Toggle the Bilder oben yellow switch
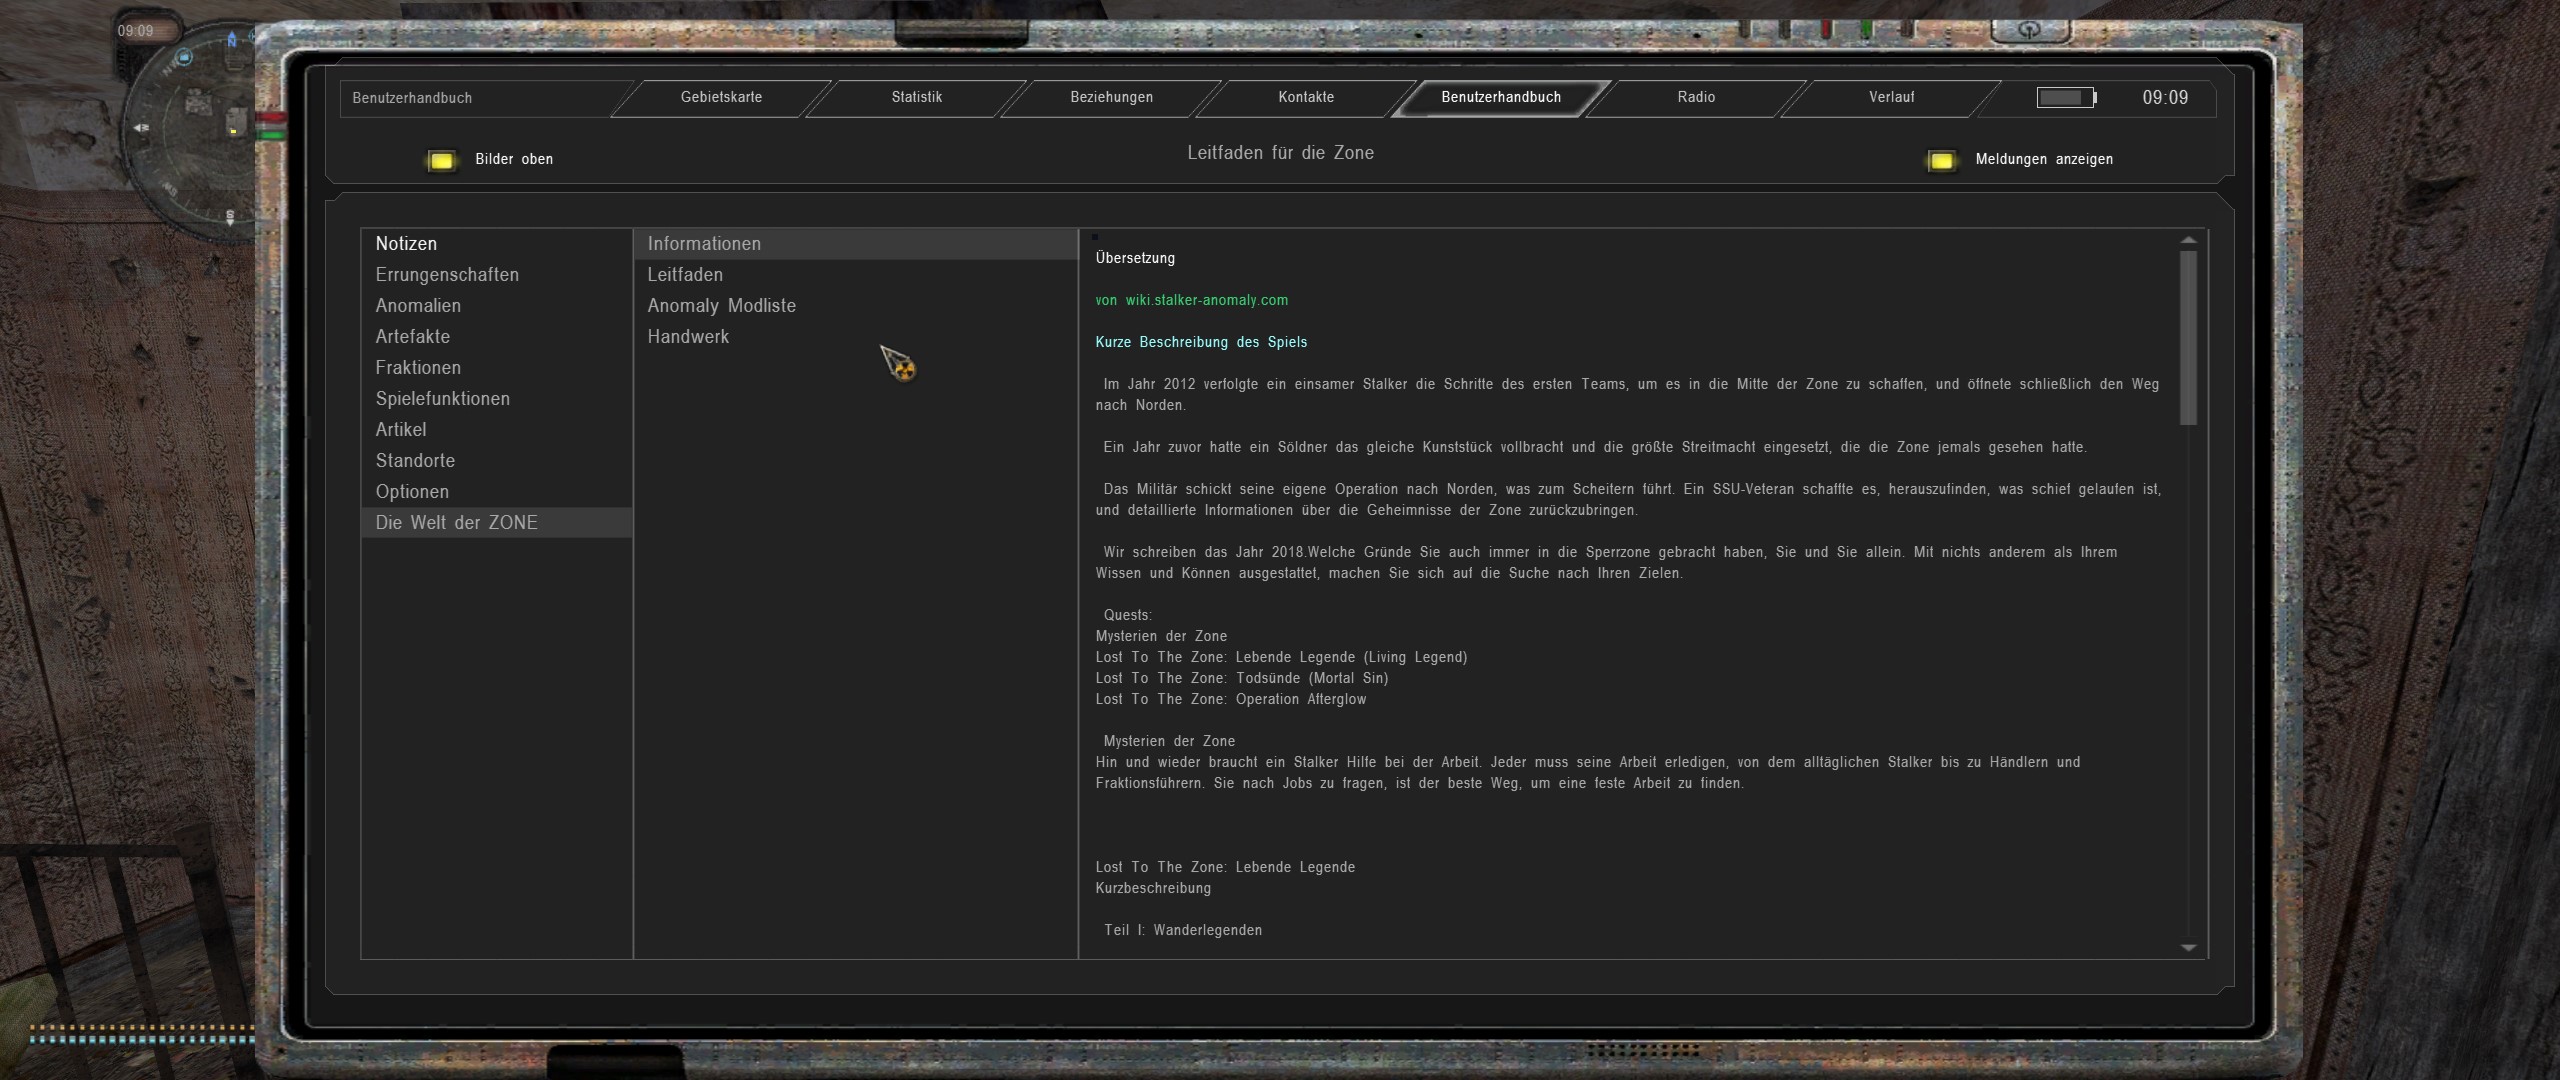Viewport: 2560px width, 1080px height. tap(441, 160)
